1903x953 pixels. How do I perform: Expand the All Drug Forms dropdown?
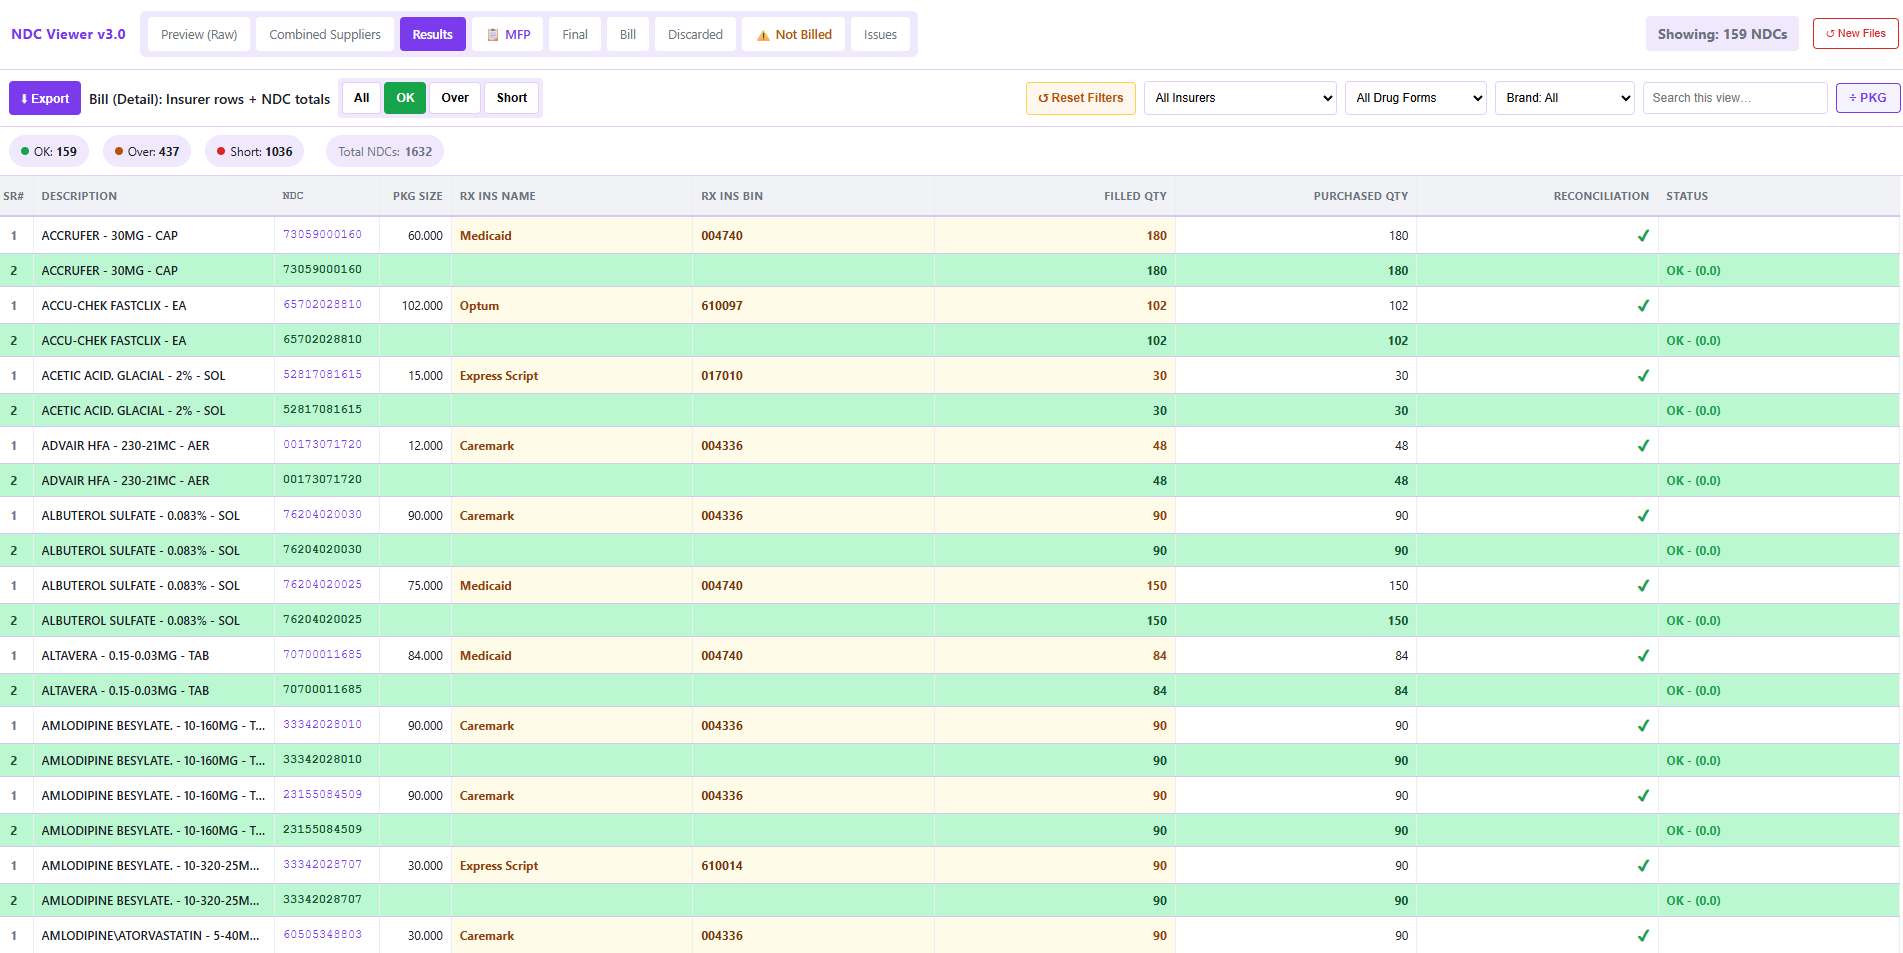(1416, 98)
